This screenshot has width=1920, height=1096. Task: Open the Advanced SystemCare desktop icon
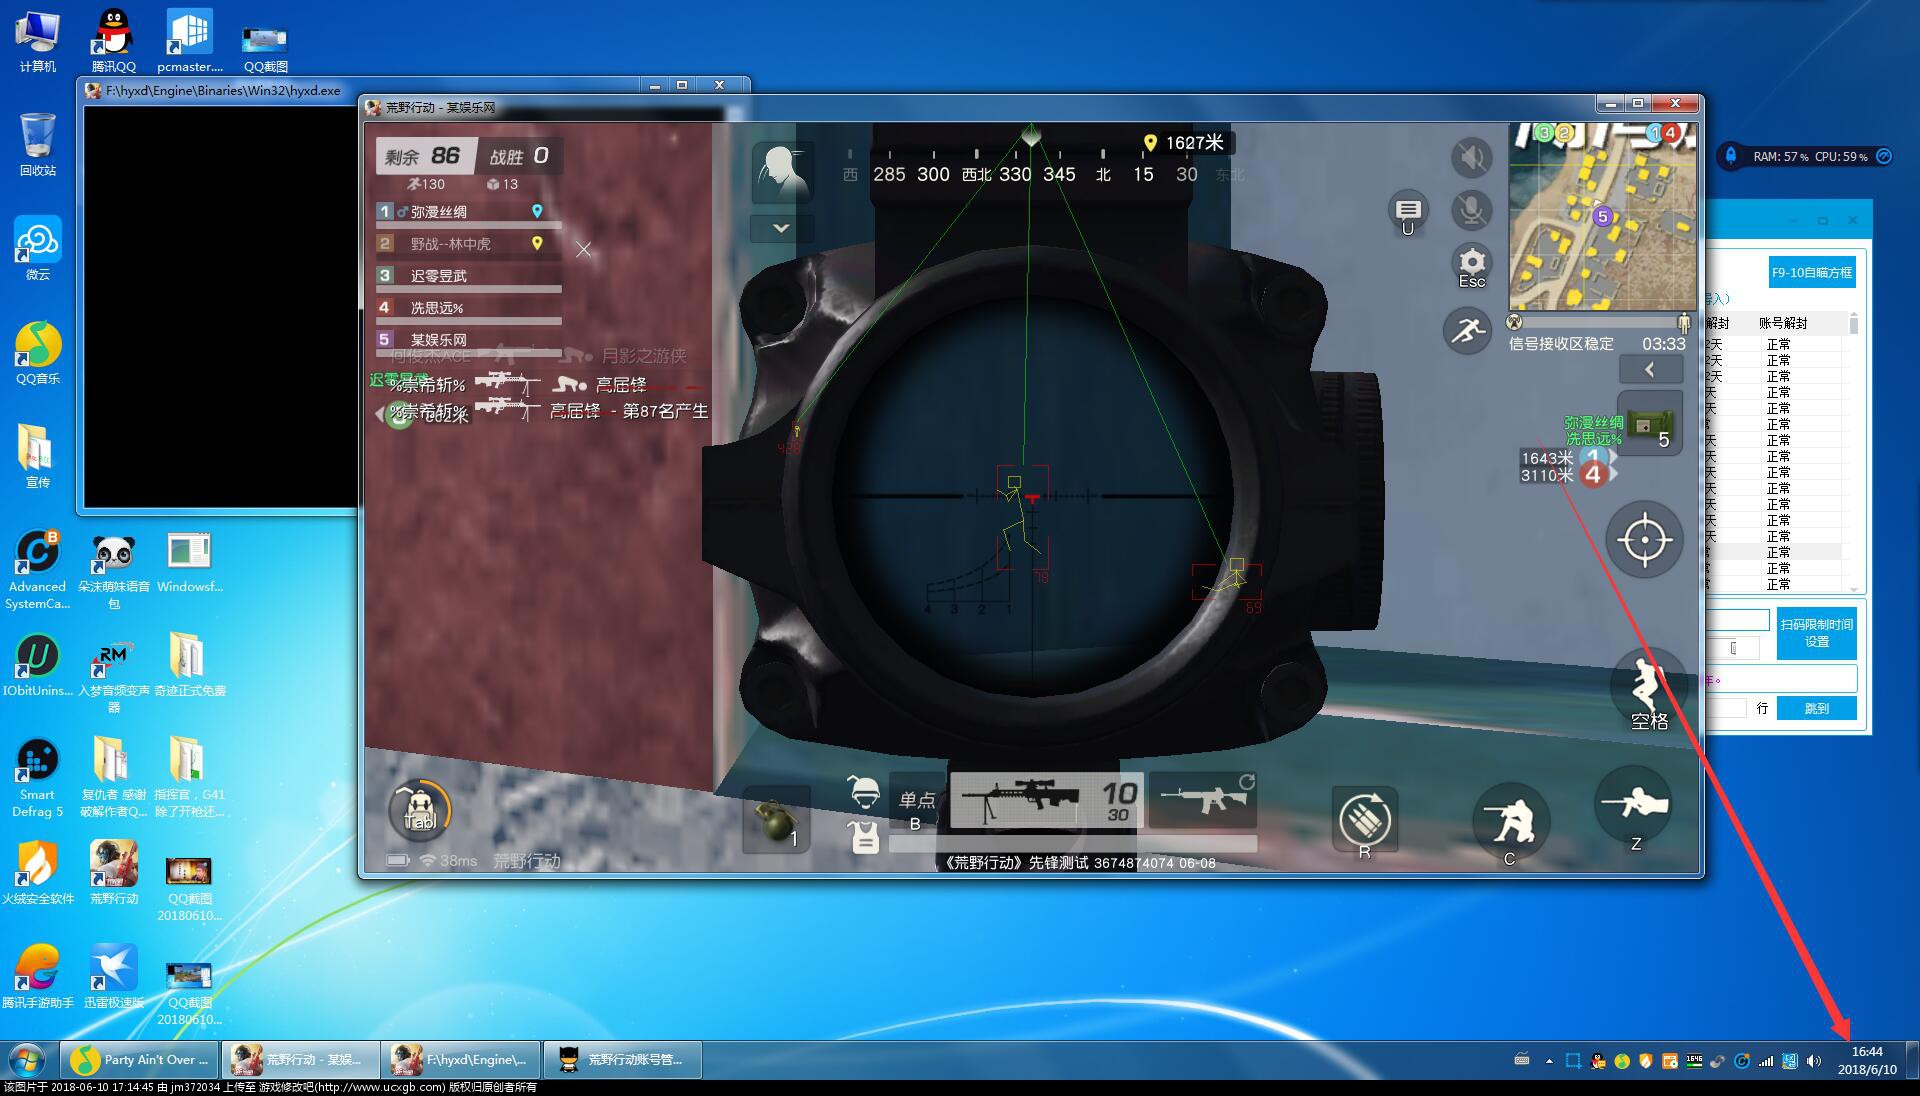click(x=38, y=568)
